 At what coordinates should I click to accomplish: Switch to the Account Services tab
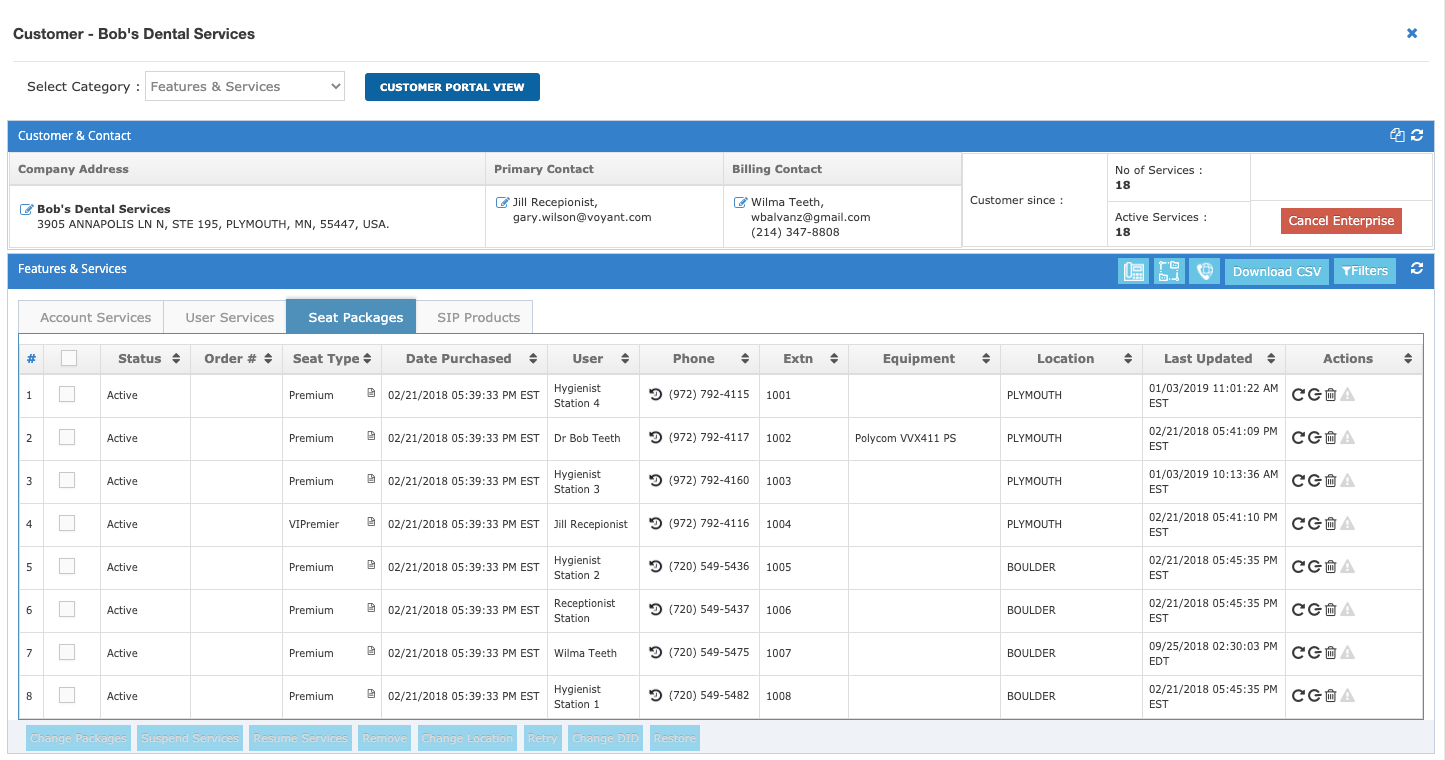(95, 318)
